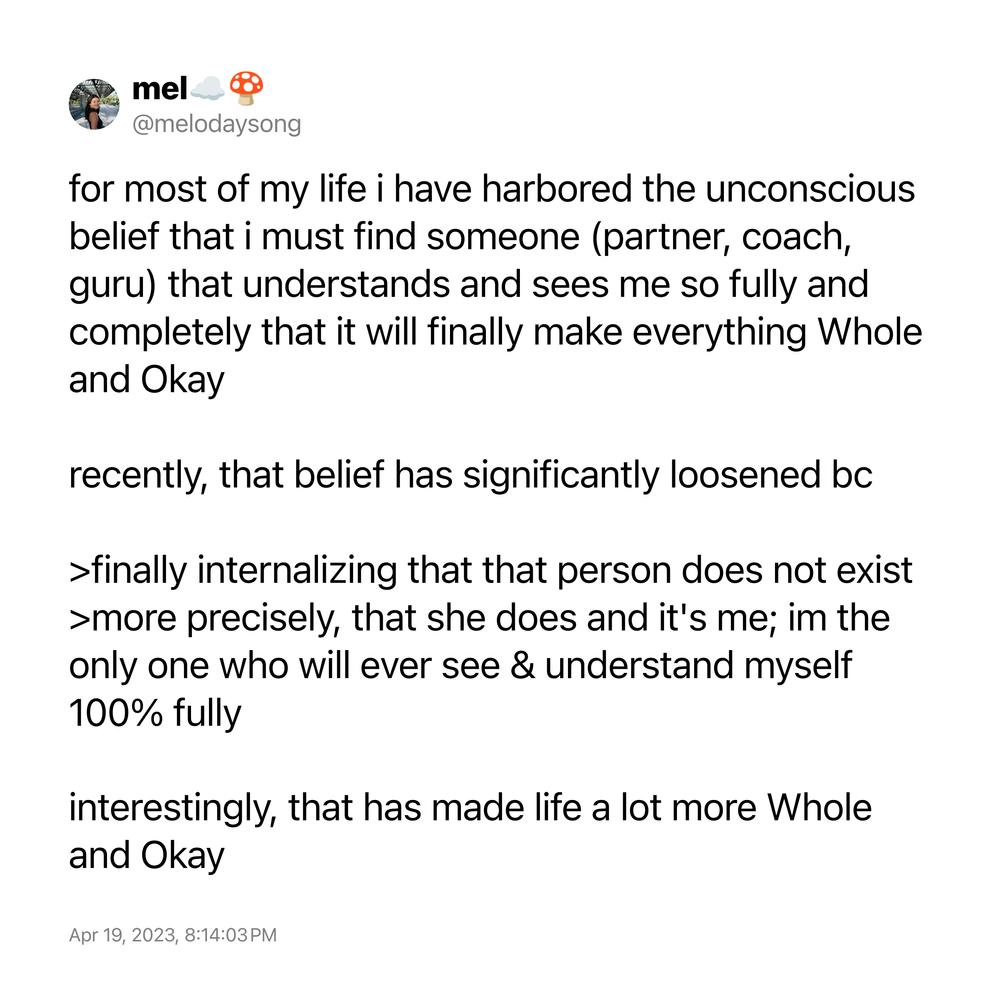
Task: Select the word "internalizing"
Action: click(x=297, y=570)
